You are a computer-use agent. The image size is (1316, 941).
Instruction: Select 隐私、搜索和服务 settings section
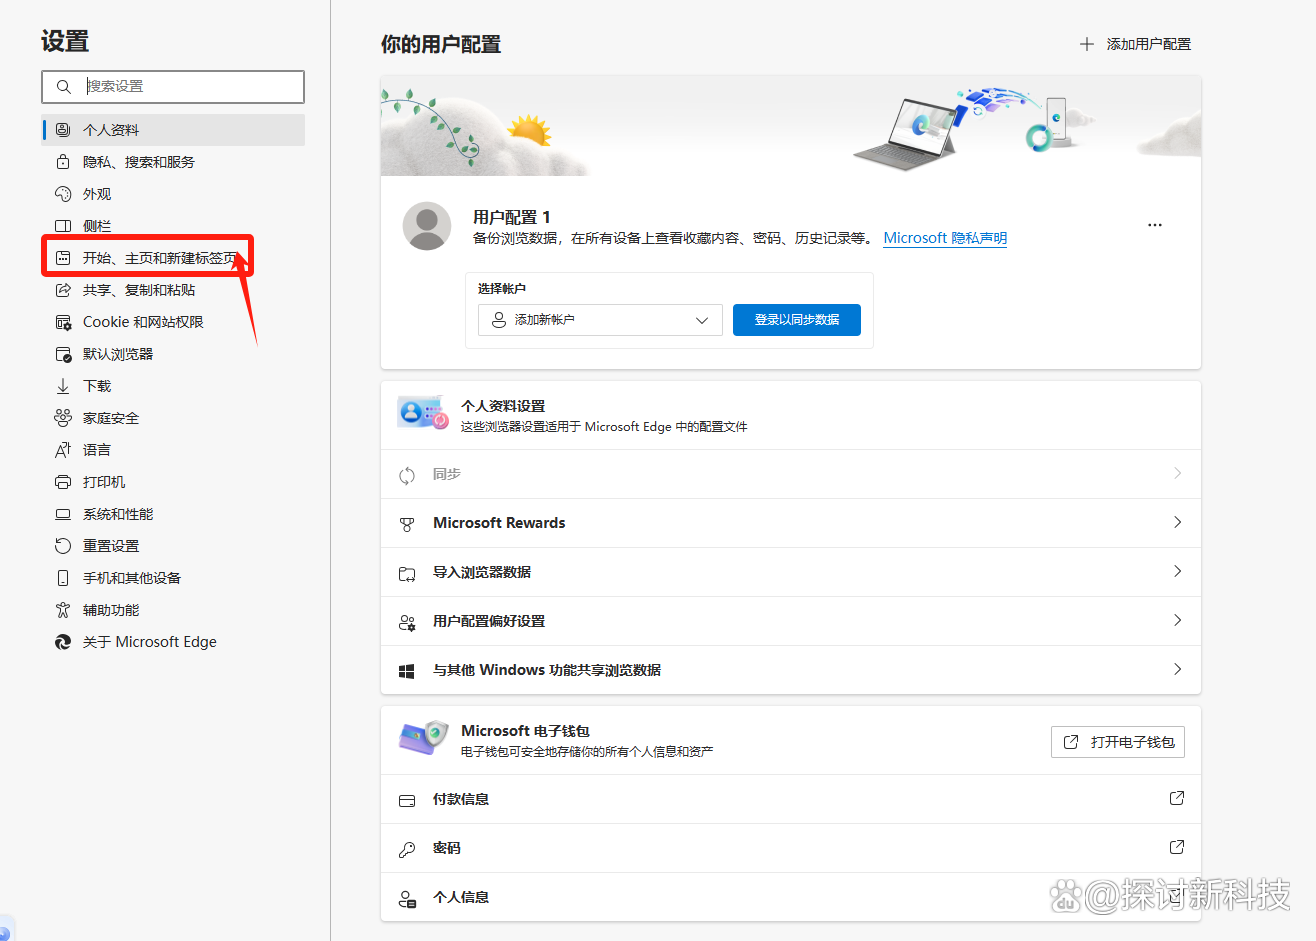[x=173, y=162]
